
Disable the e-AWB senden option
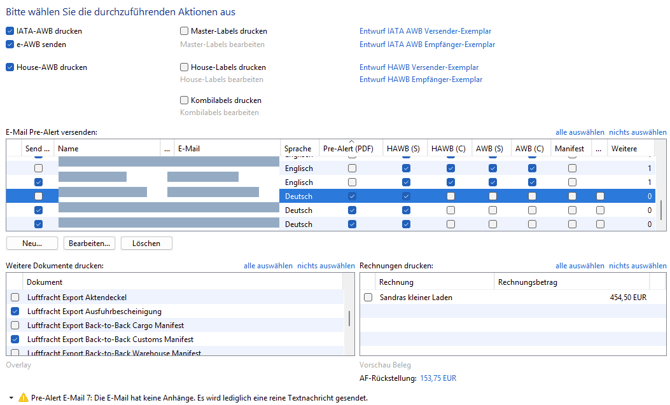pos(10,45)
